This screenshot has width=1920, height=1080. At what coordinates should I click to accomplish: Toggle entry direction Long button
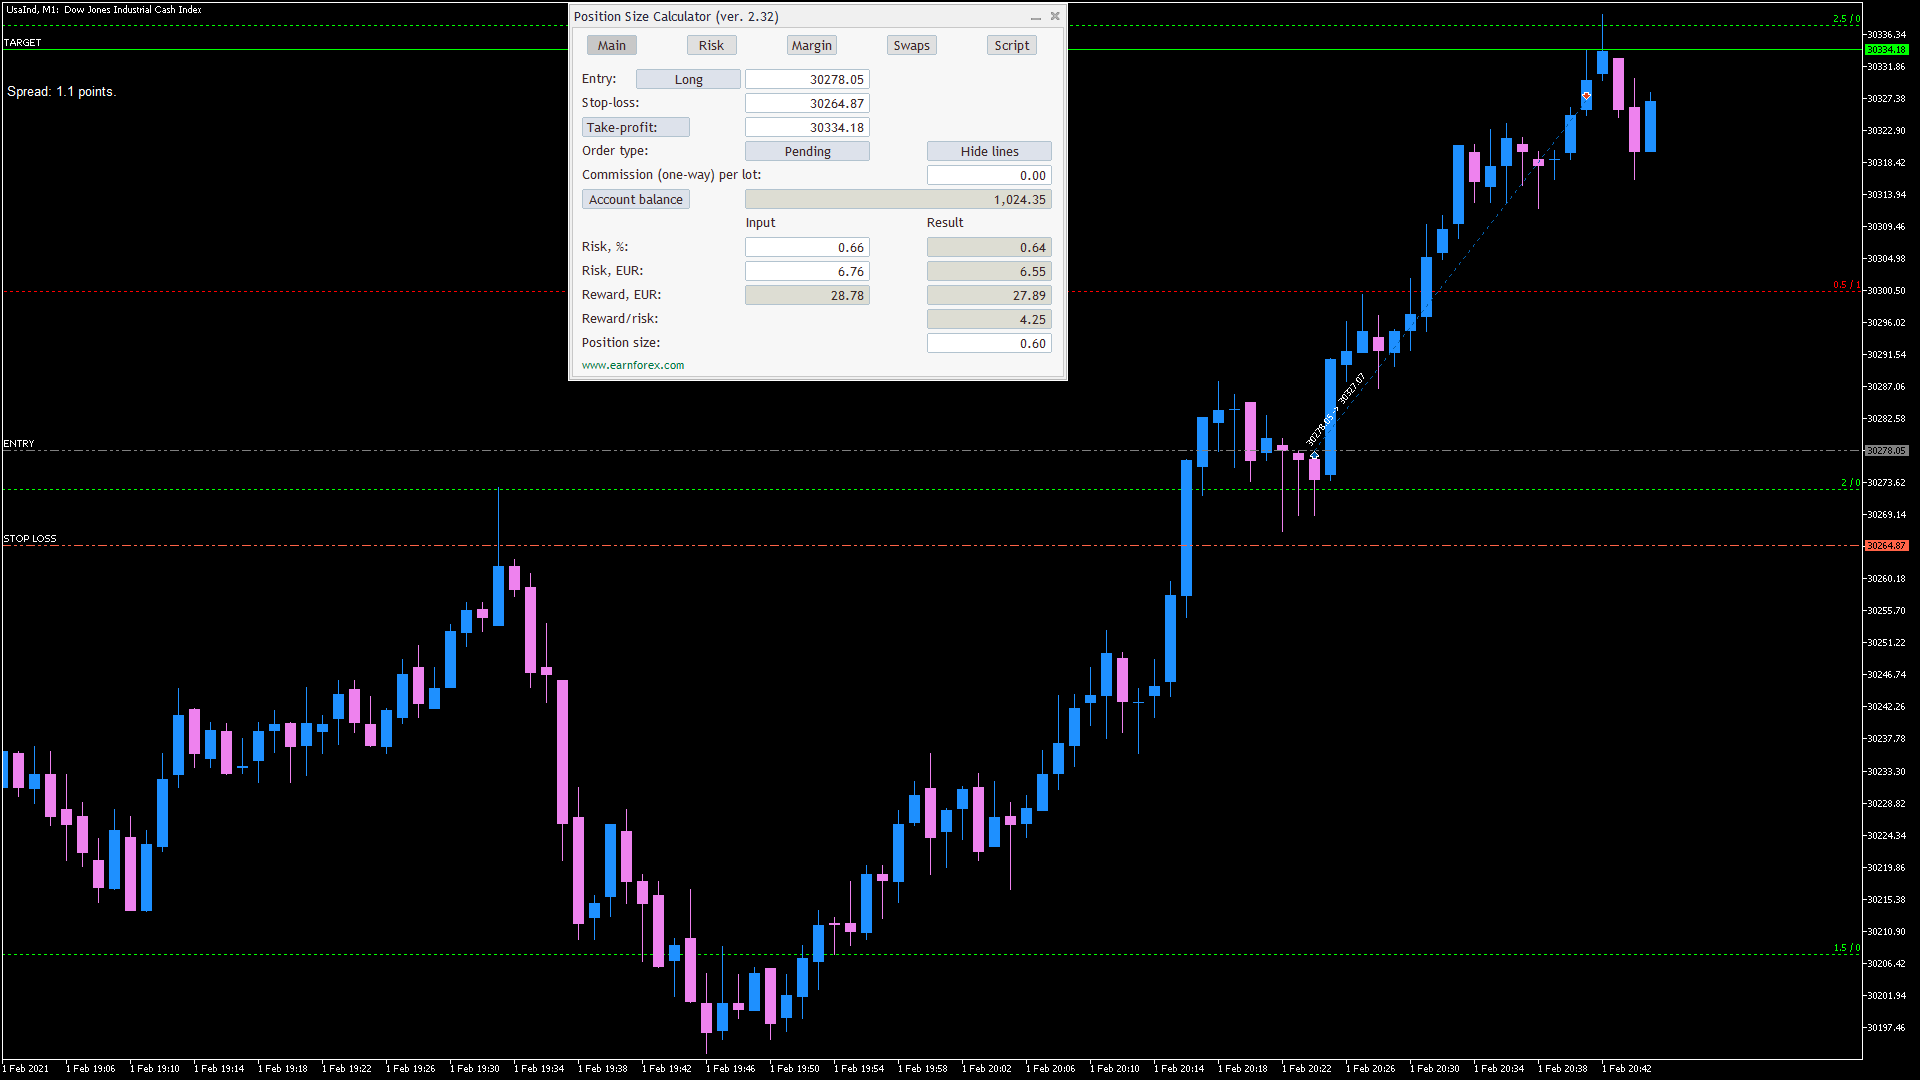pos(688,79)
